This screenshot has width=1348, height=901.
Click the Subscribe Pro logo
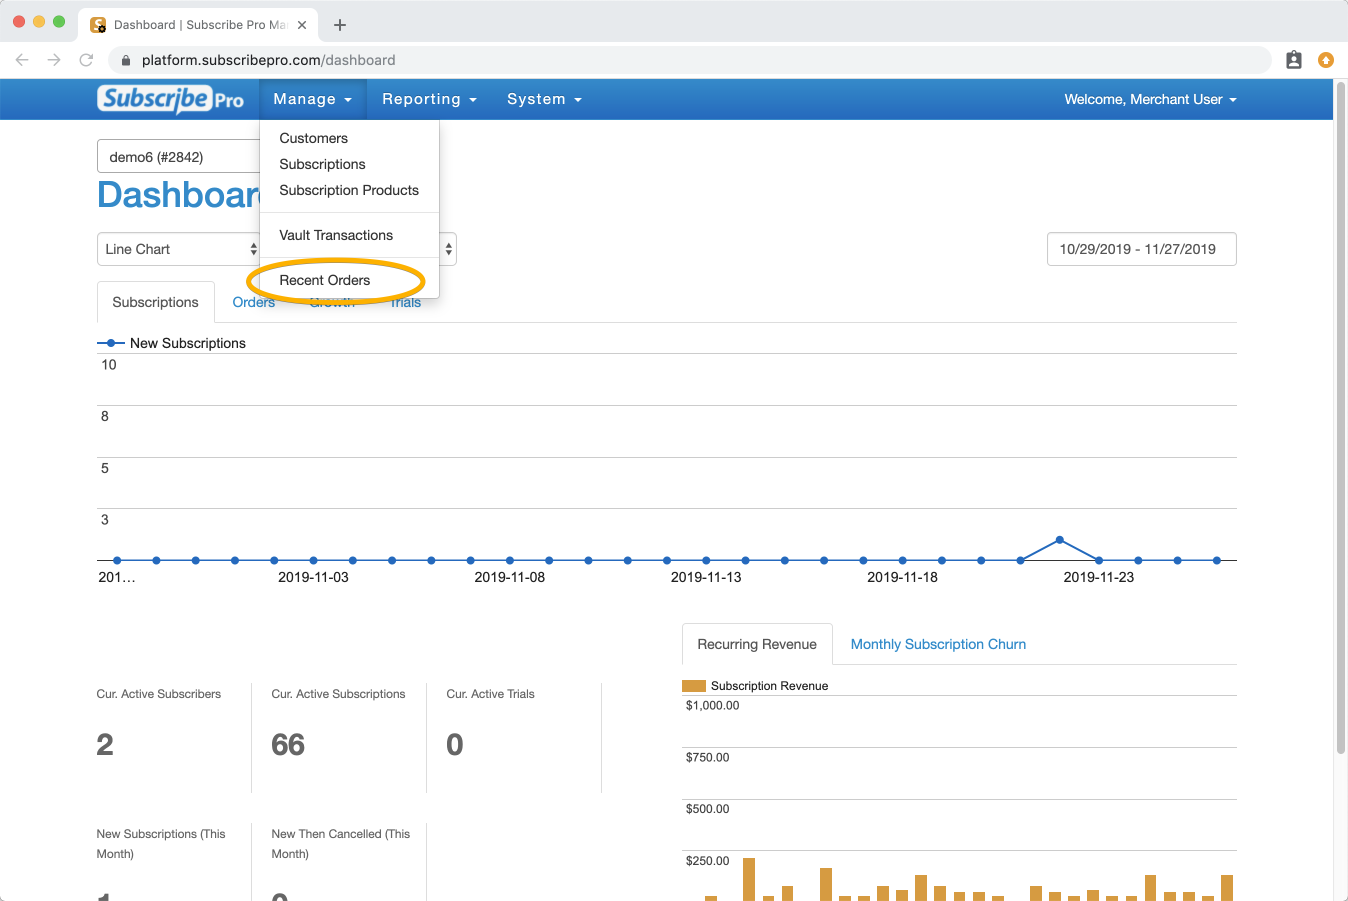point(170,99)
